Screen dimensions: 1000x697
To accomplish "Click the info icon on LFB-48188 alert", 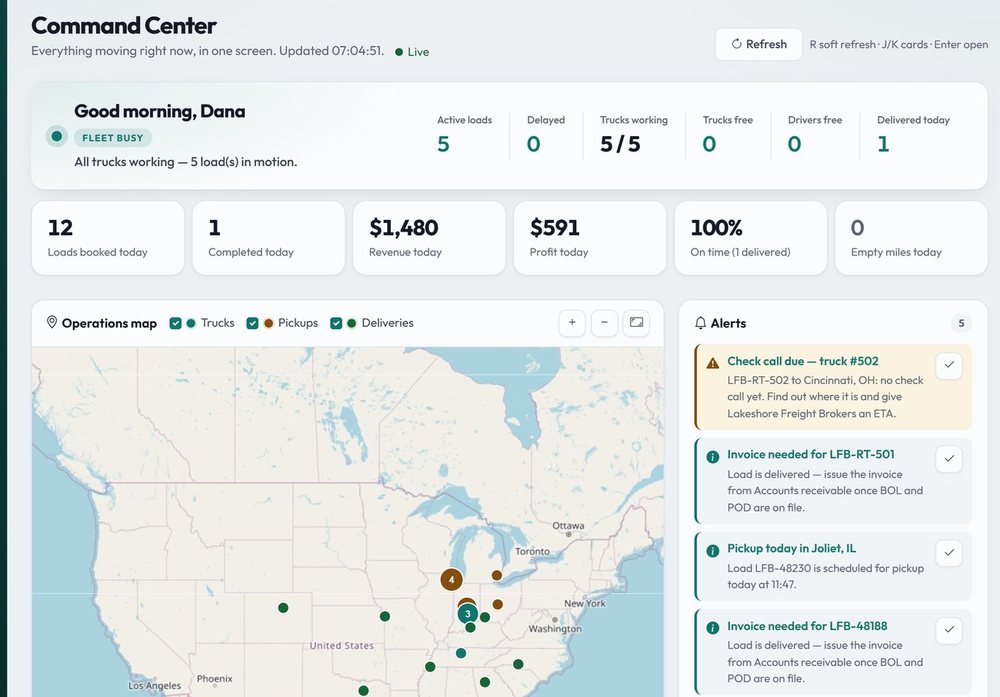I will click(x=713, y=628).
